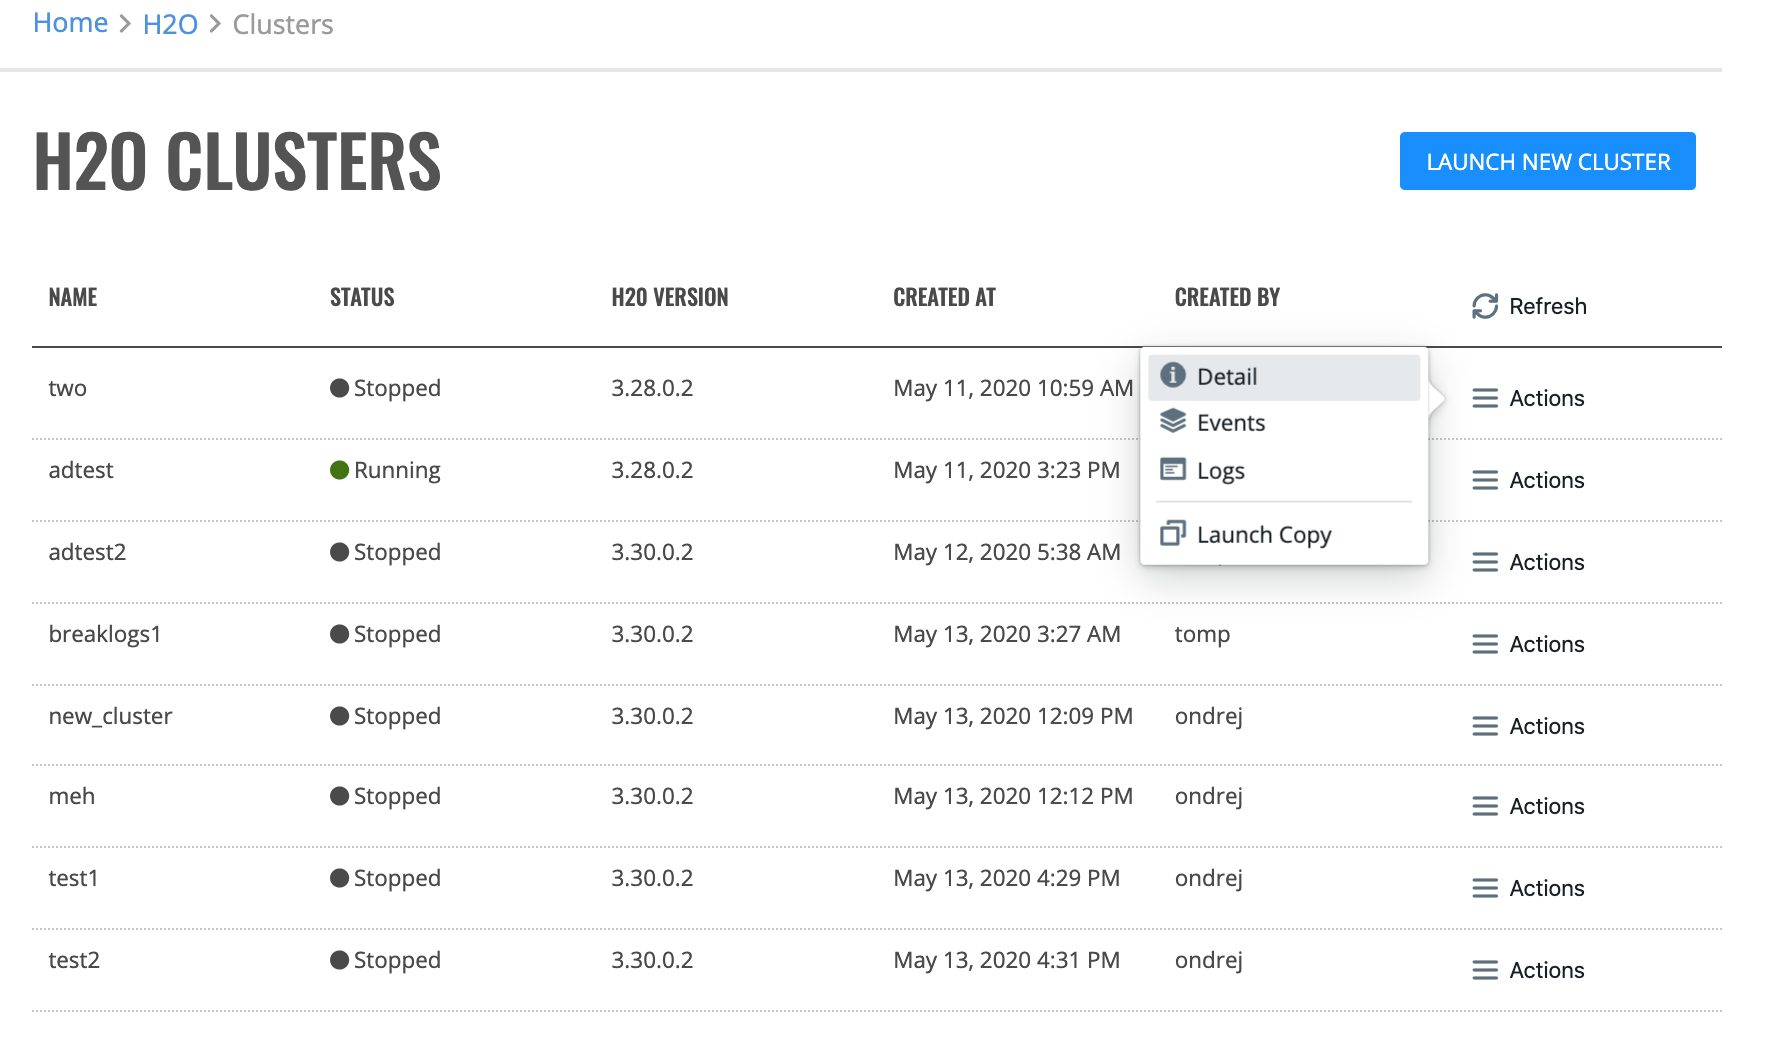Click the green Running status dot for adtest

(340, 470)
